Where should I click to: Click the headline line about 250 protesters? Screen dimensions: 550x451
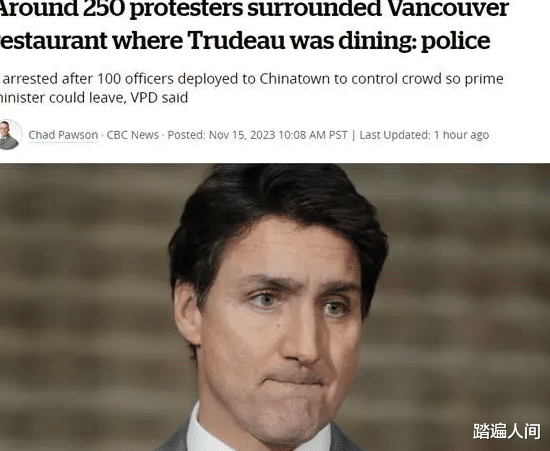tap(254, 9)
